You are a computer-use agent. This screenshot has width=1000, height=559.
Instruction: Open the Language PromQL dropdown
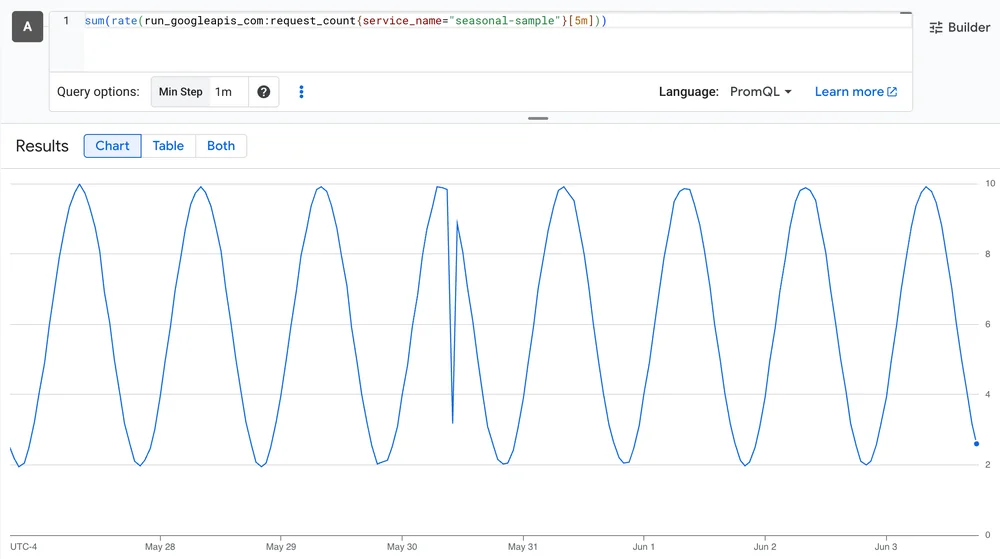tap(761, 92)
